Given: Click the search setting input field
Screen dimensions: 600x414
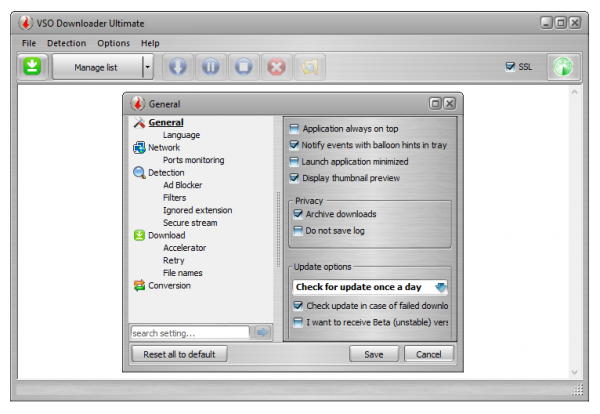Looking at the screenshot, I should 190,333.
